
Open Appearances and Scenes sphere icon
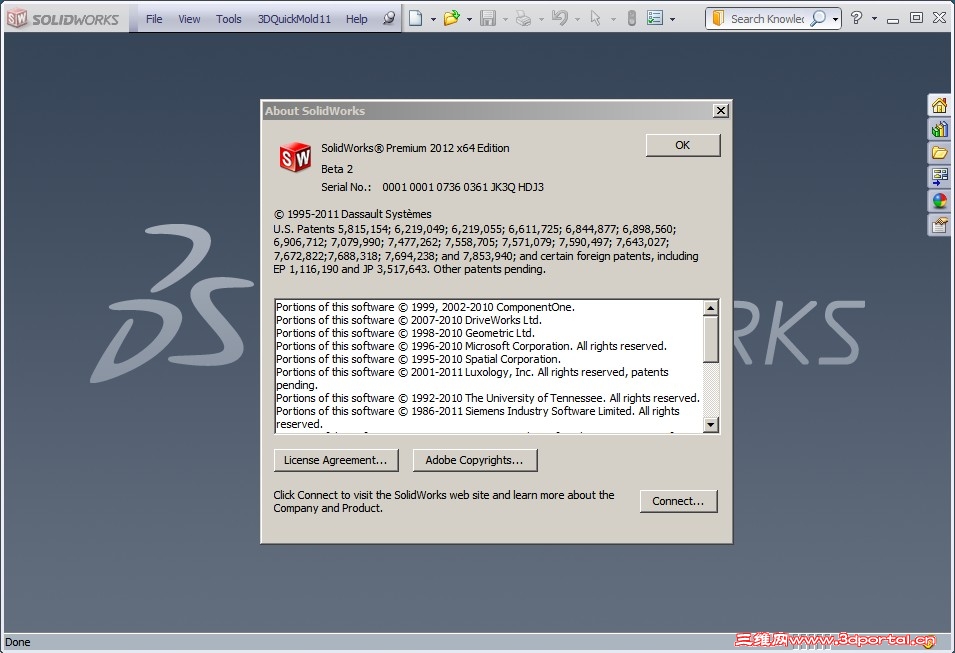(939, 200)
